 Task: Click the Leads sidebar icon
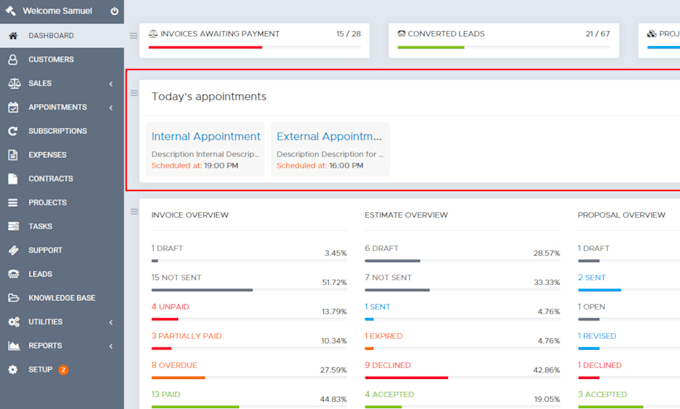[13, 274]
